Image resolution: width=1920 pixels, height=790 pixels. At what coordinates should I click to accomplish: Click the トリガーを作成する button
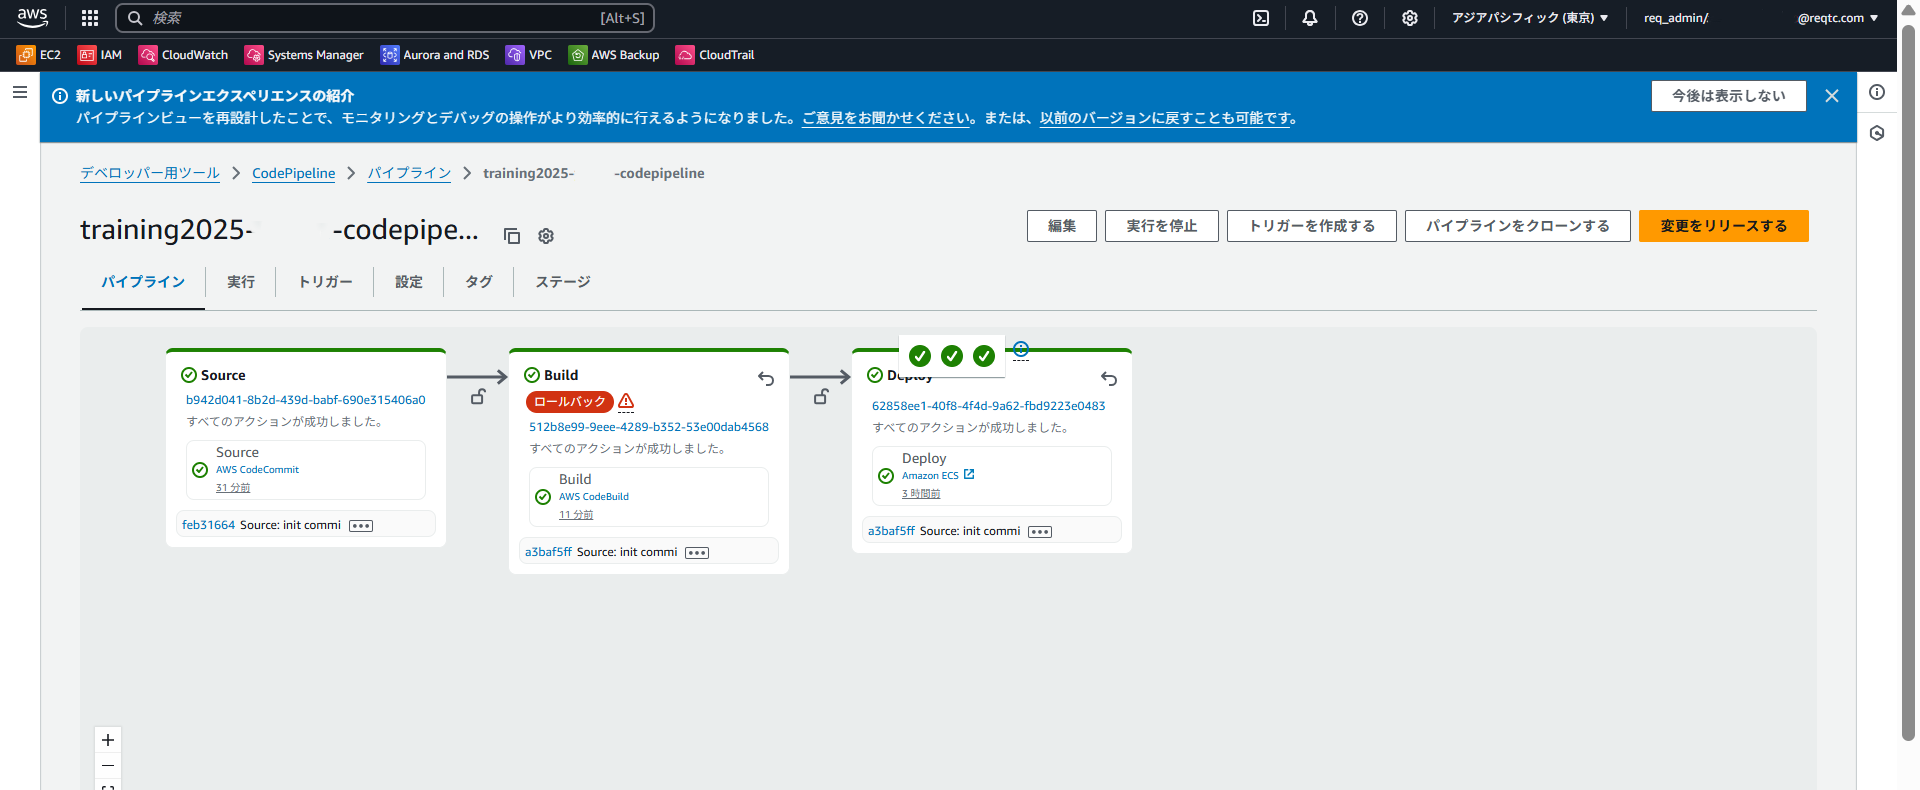point(1312,226)
